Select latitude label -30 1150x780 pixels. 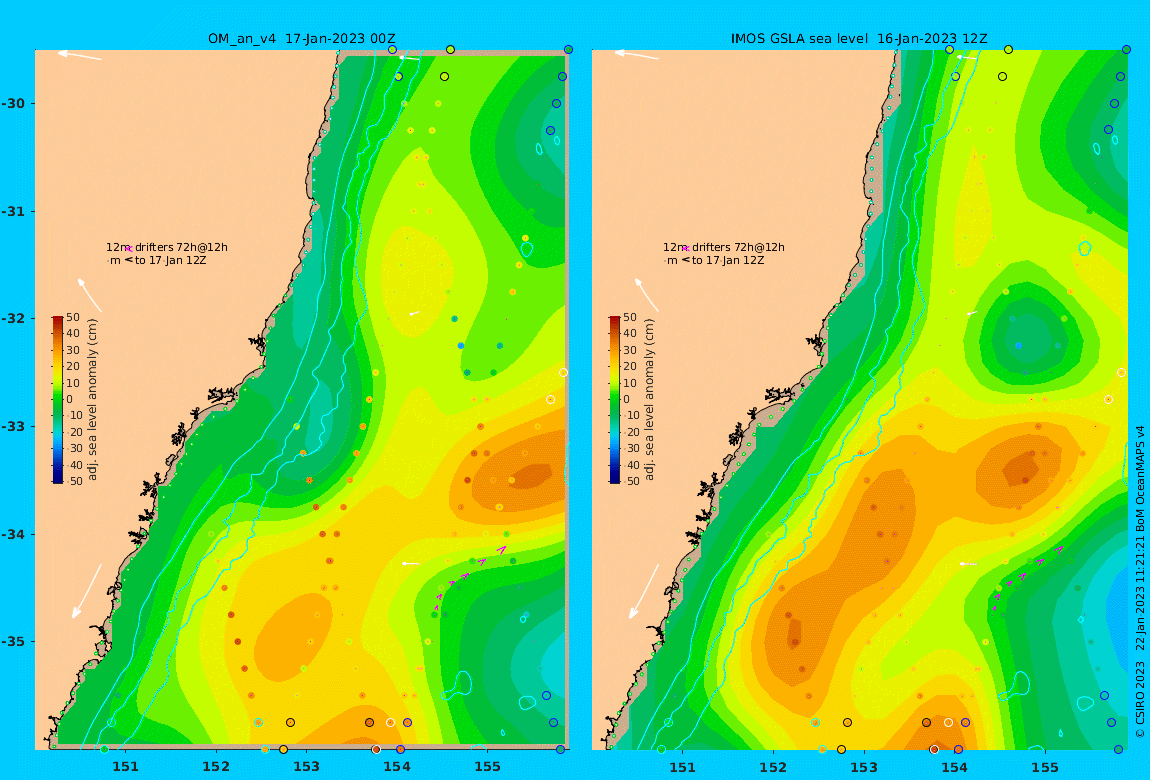13,103
